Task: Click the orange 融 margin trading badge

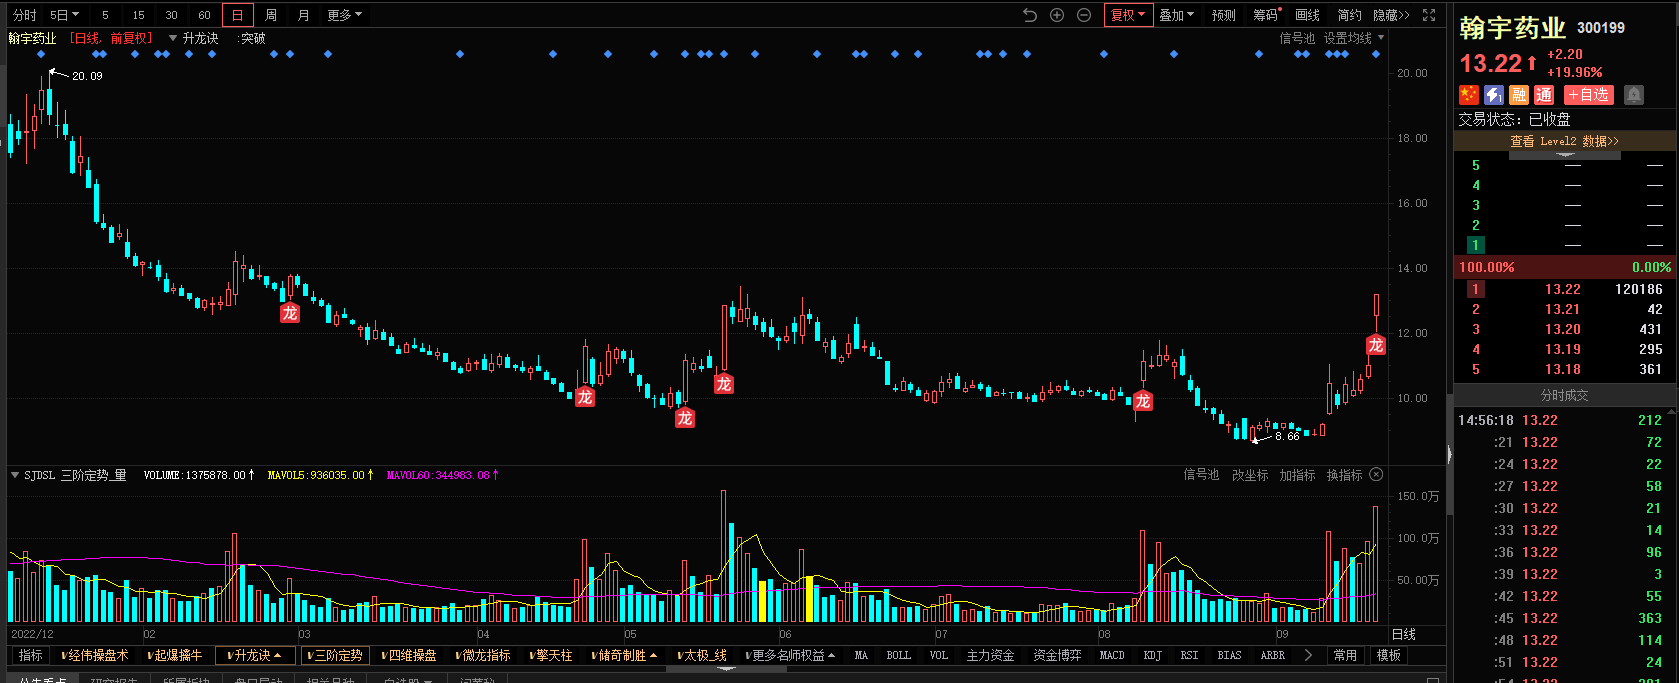Action: point(1519,95)
